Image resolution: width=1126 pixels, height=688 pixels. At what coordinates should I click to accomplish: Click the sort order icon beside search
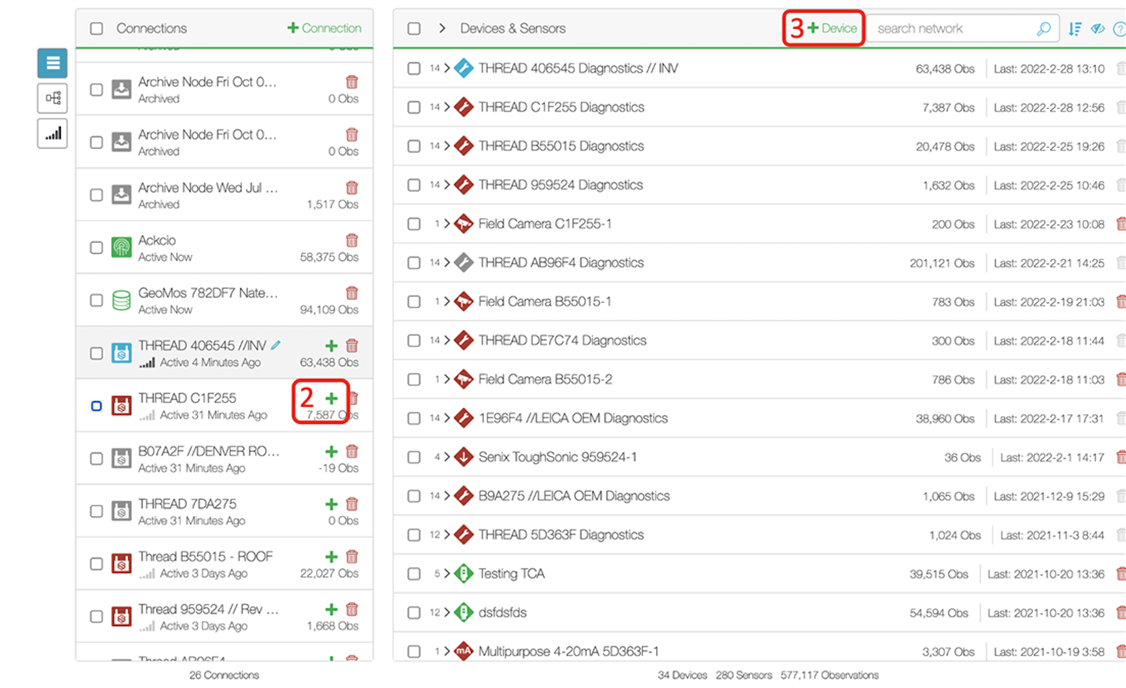(x=1075, y=29)
